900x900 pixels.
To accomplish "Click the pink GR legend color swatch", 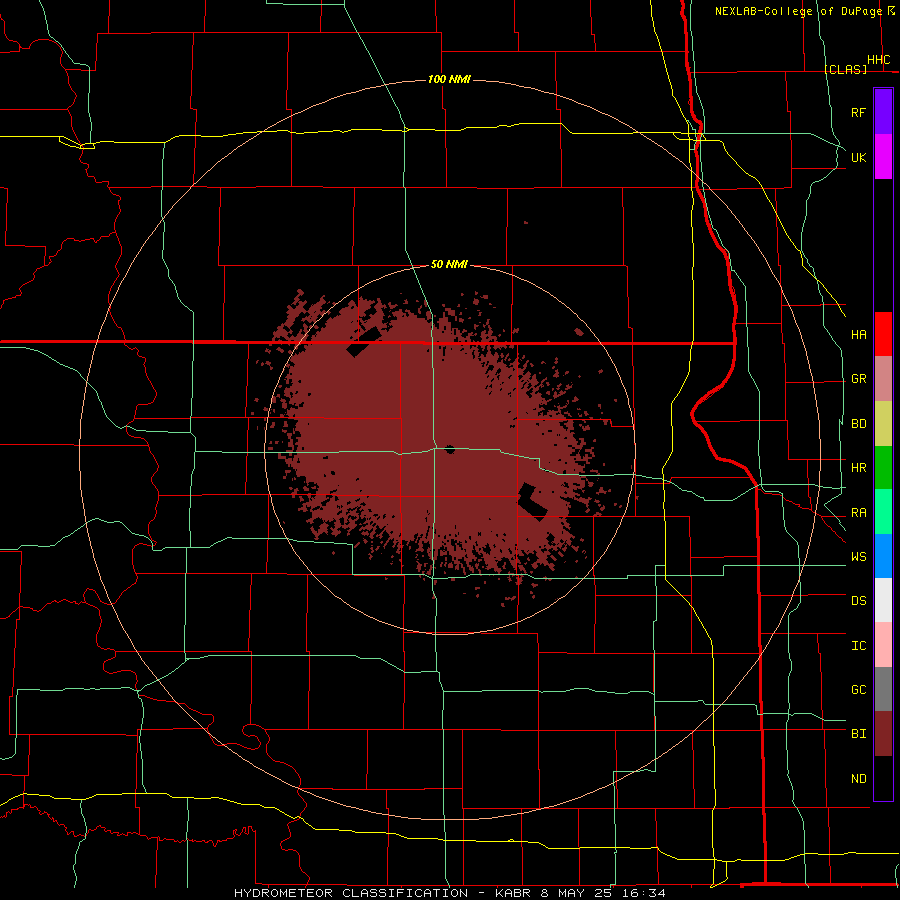I will tap(883, 379).
